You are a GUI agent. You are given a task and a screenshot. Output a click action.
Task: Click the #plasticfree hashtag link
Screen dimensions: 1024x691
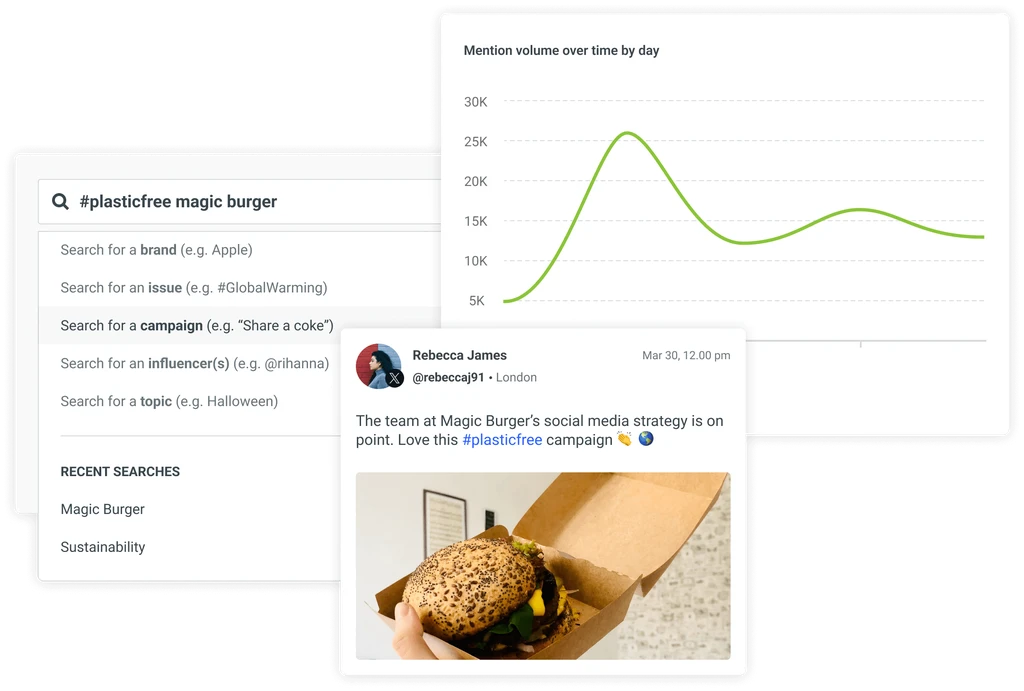click(502, 440)
